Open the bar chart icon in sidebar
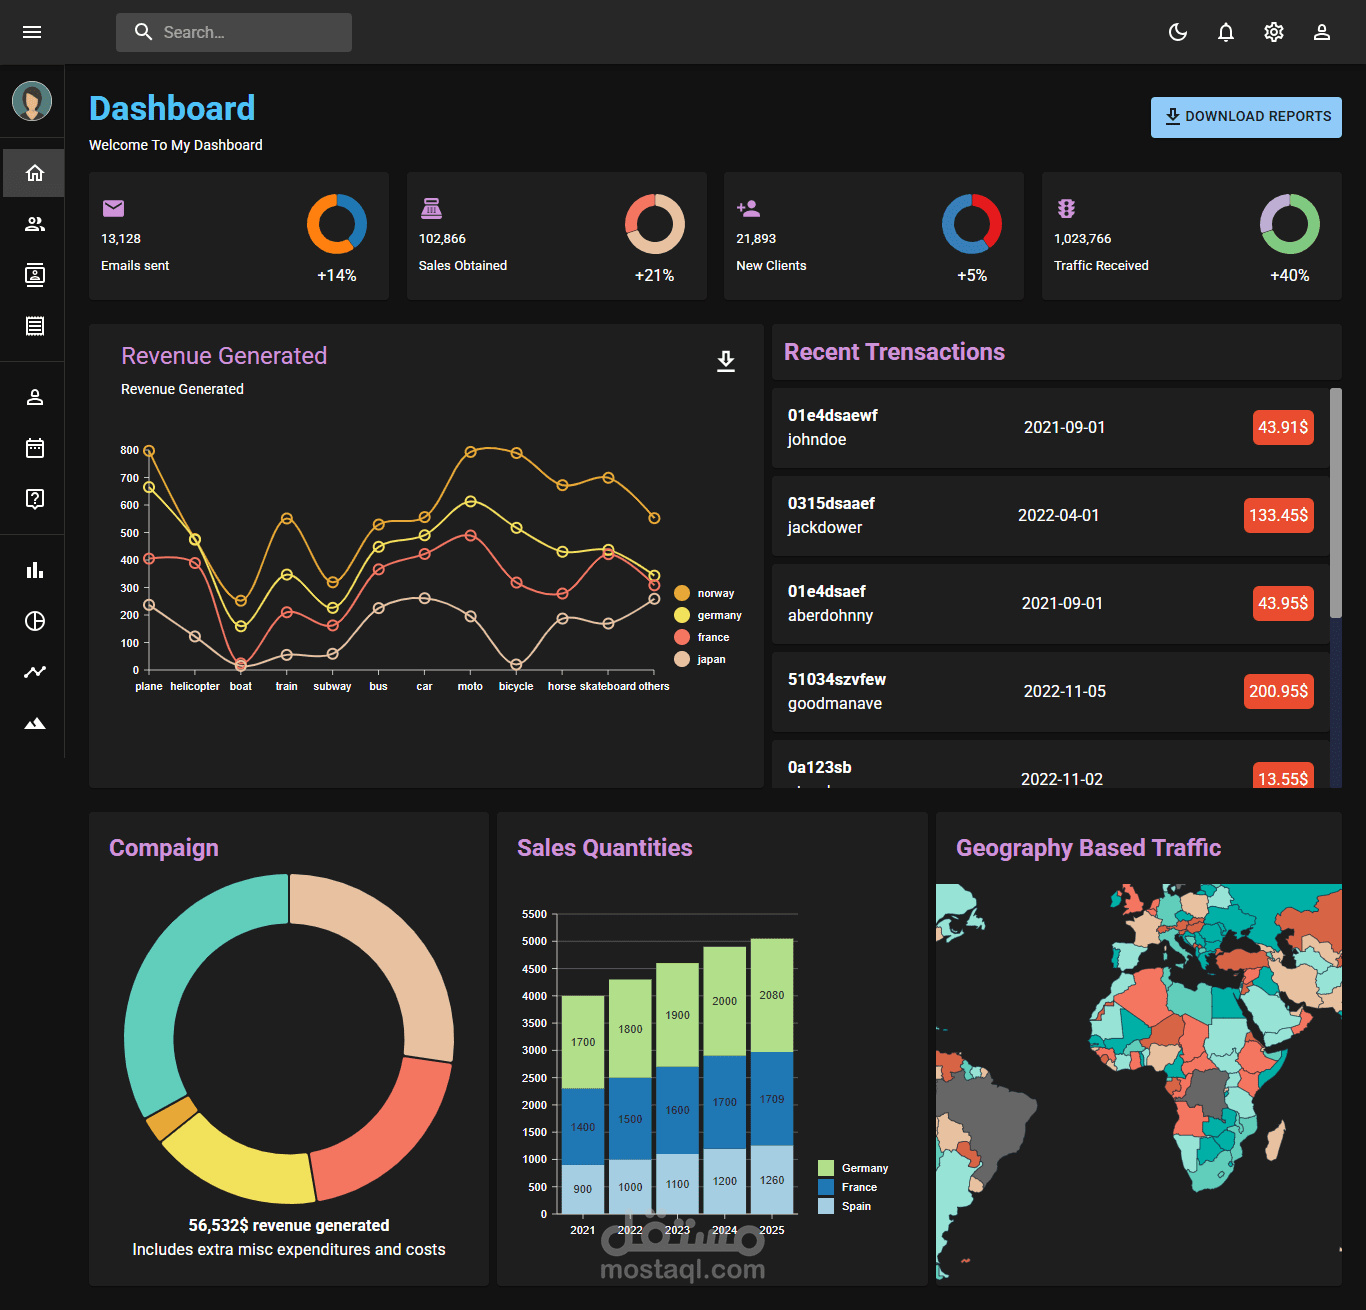The width and height of the screenshot is (1366, 1310). tap(35, 570)
